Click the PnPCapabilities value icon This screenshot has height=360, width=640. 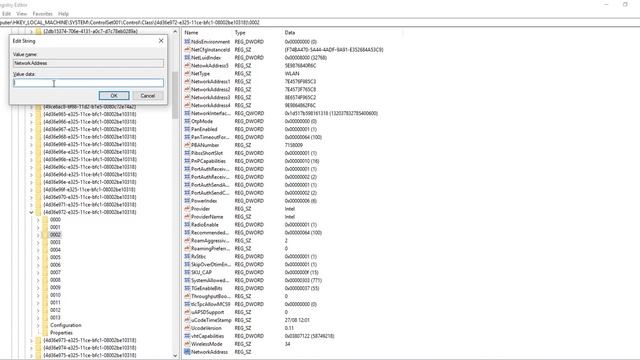tap(187, 161)
